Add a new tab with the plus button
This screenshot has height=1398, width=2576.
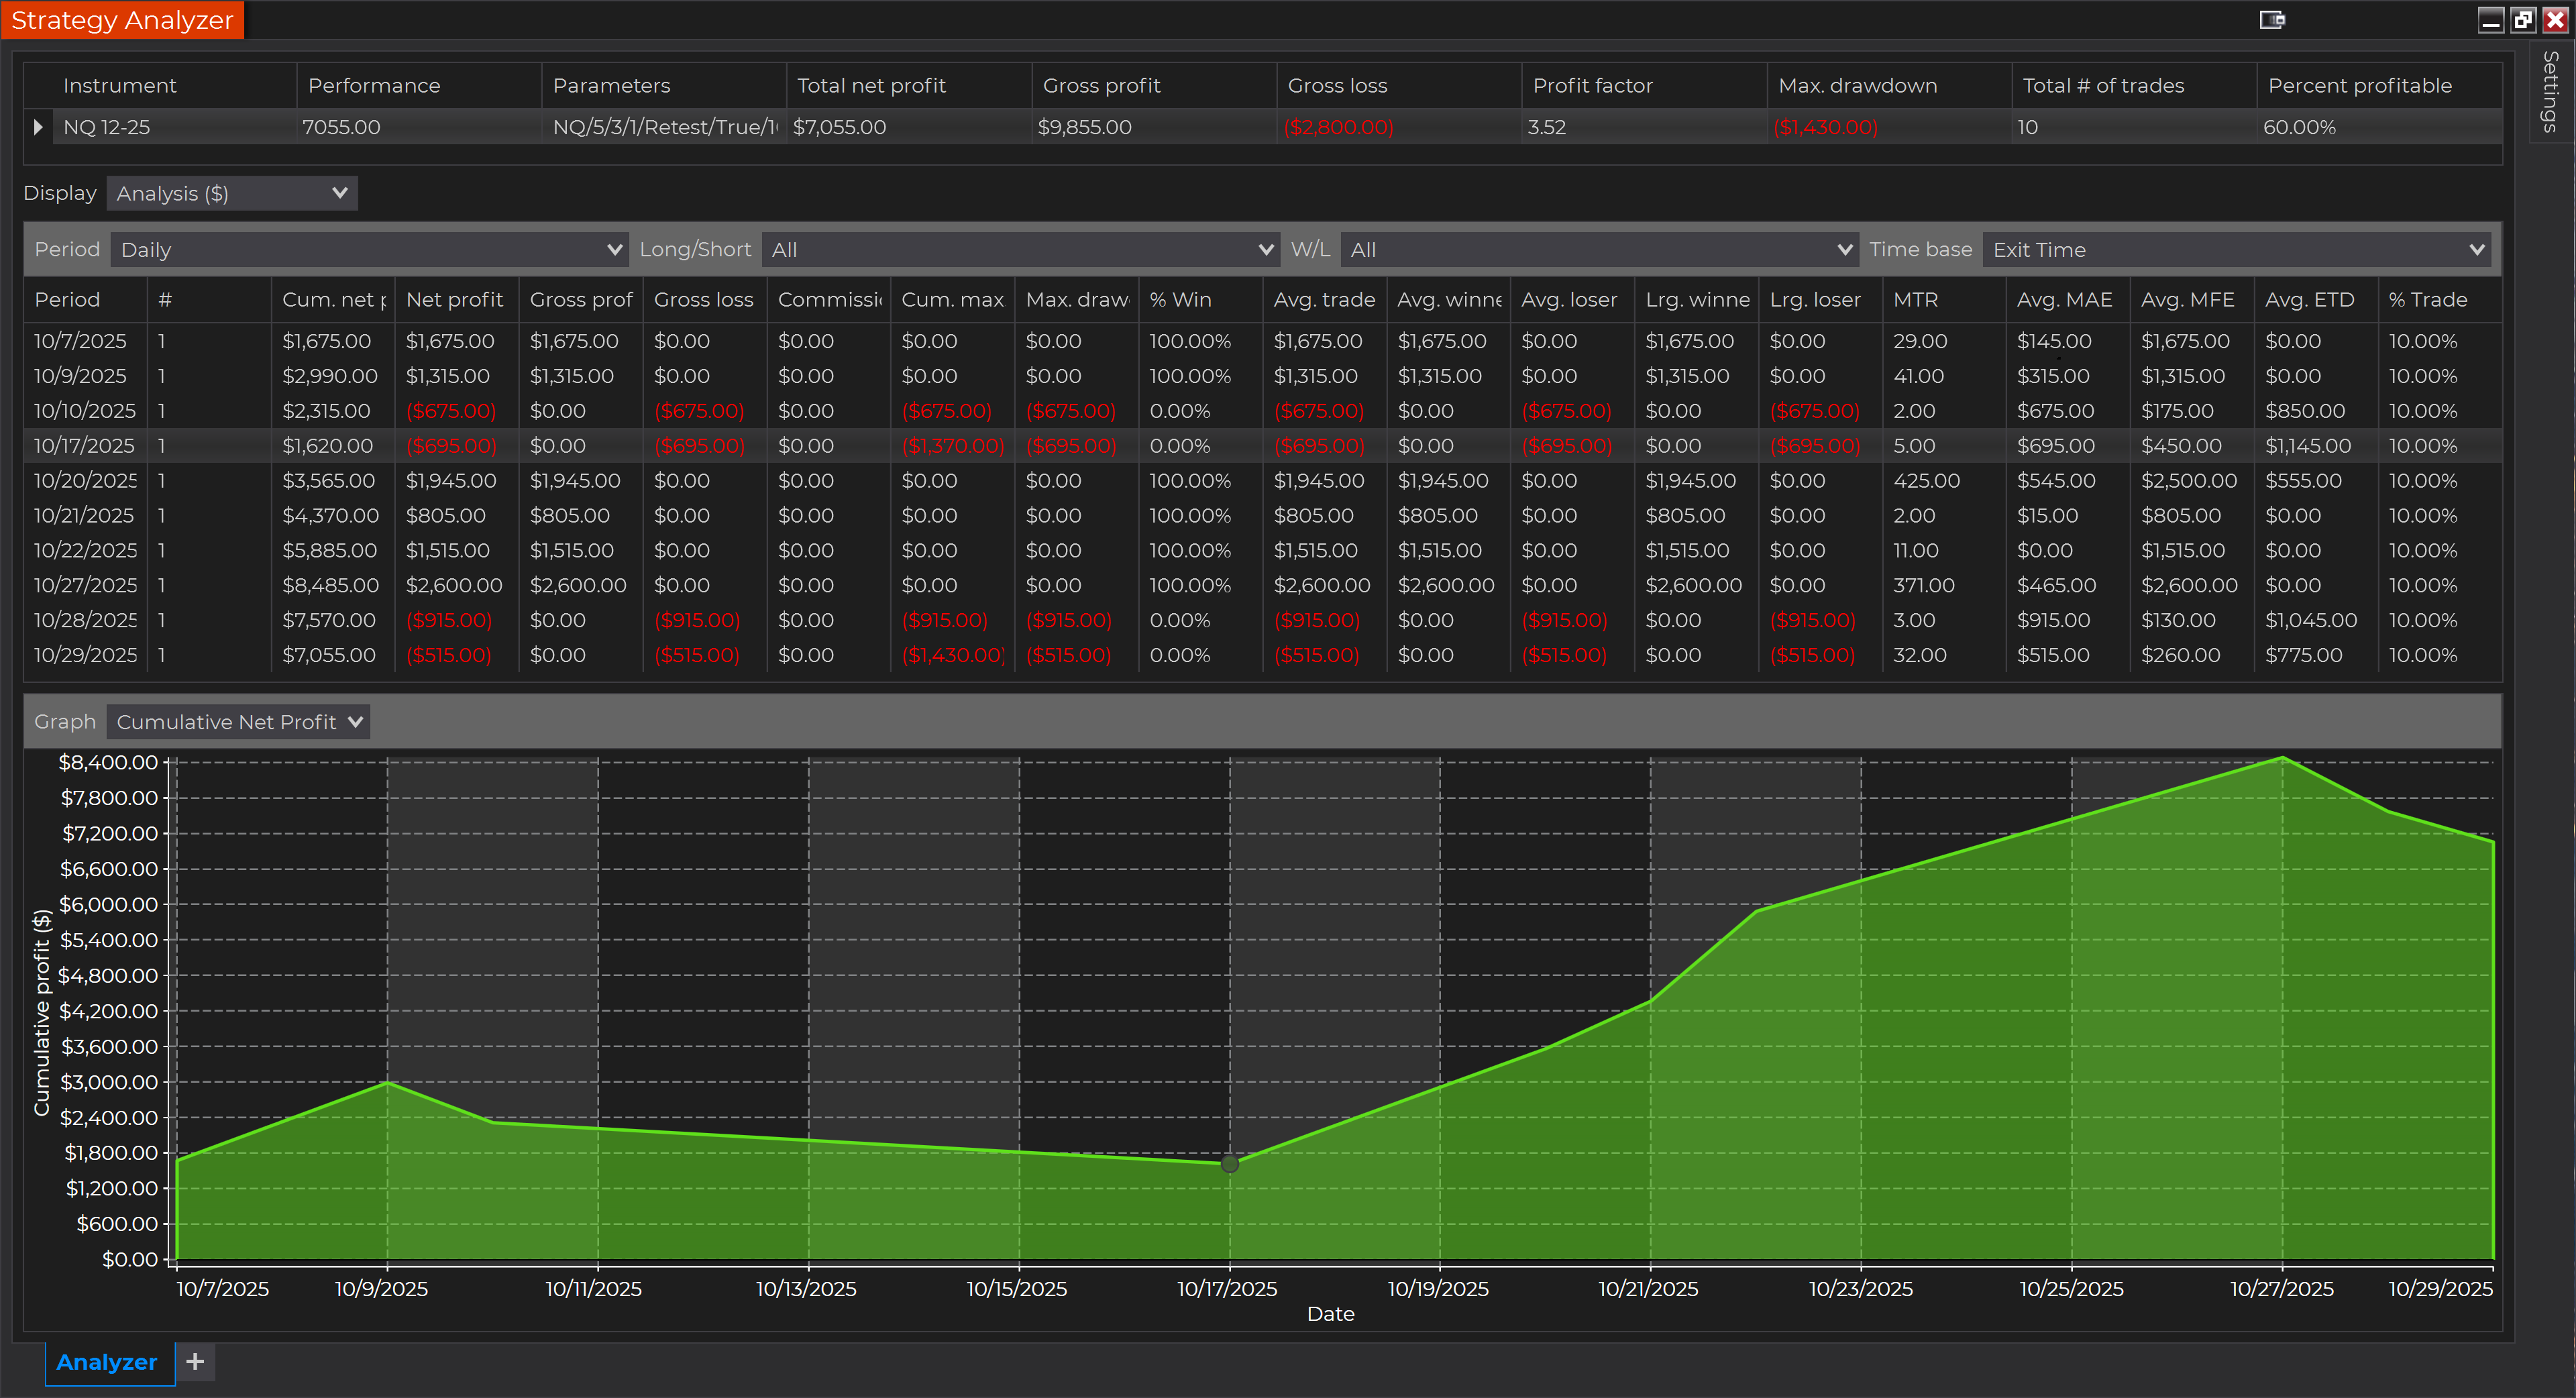[x=195, y=1361]
